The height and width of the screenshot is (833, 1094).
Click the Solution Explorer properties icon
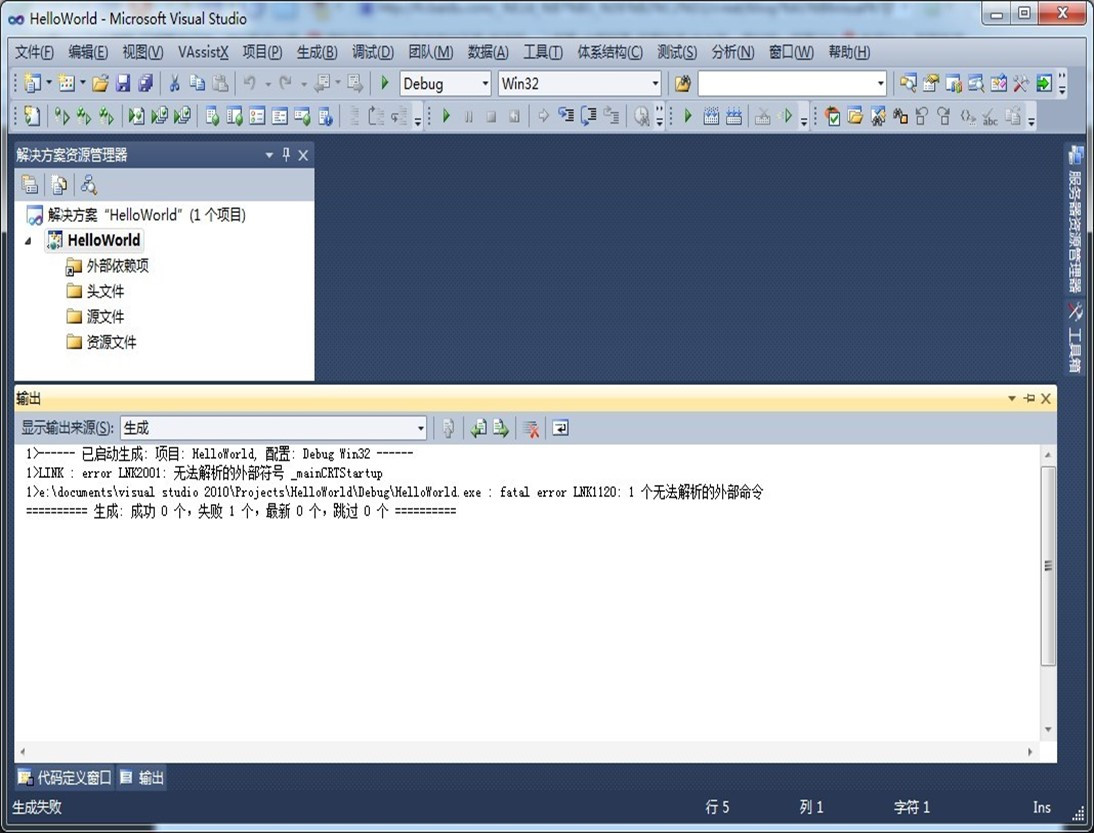[x=30, y=185]
